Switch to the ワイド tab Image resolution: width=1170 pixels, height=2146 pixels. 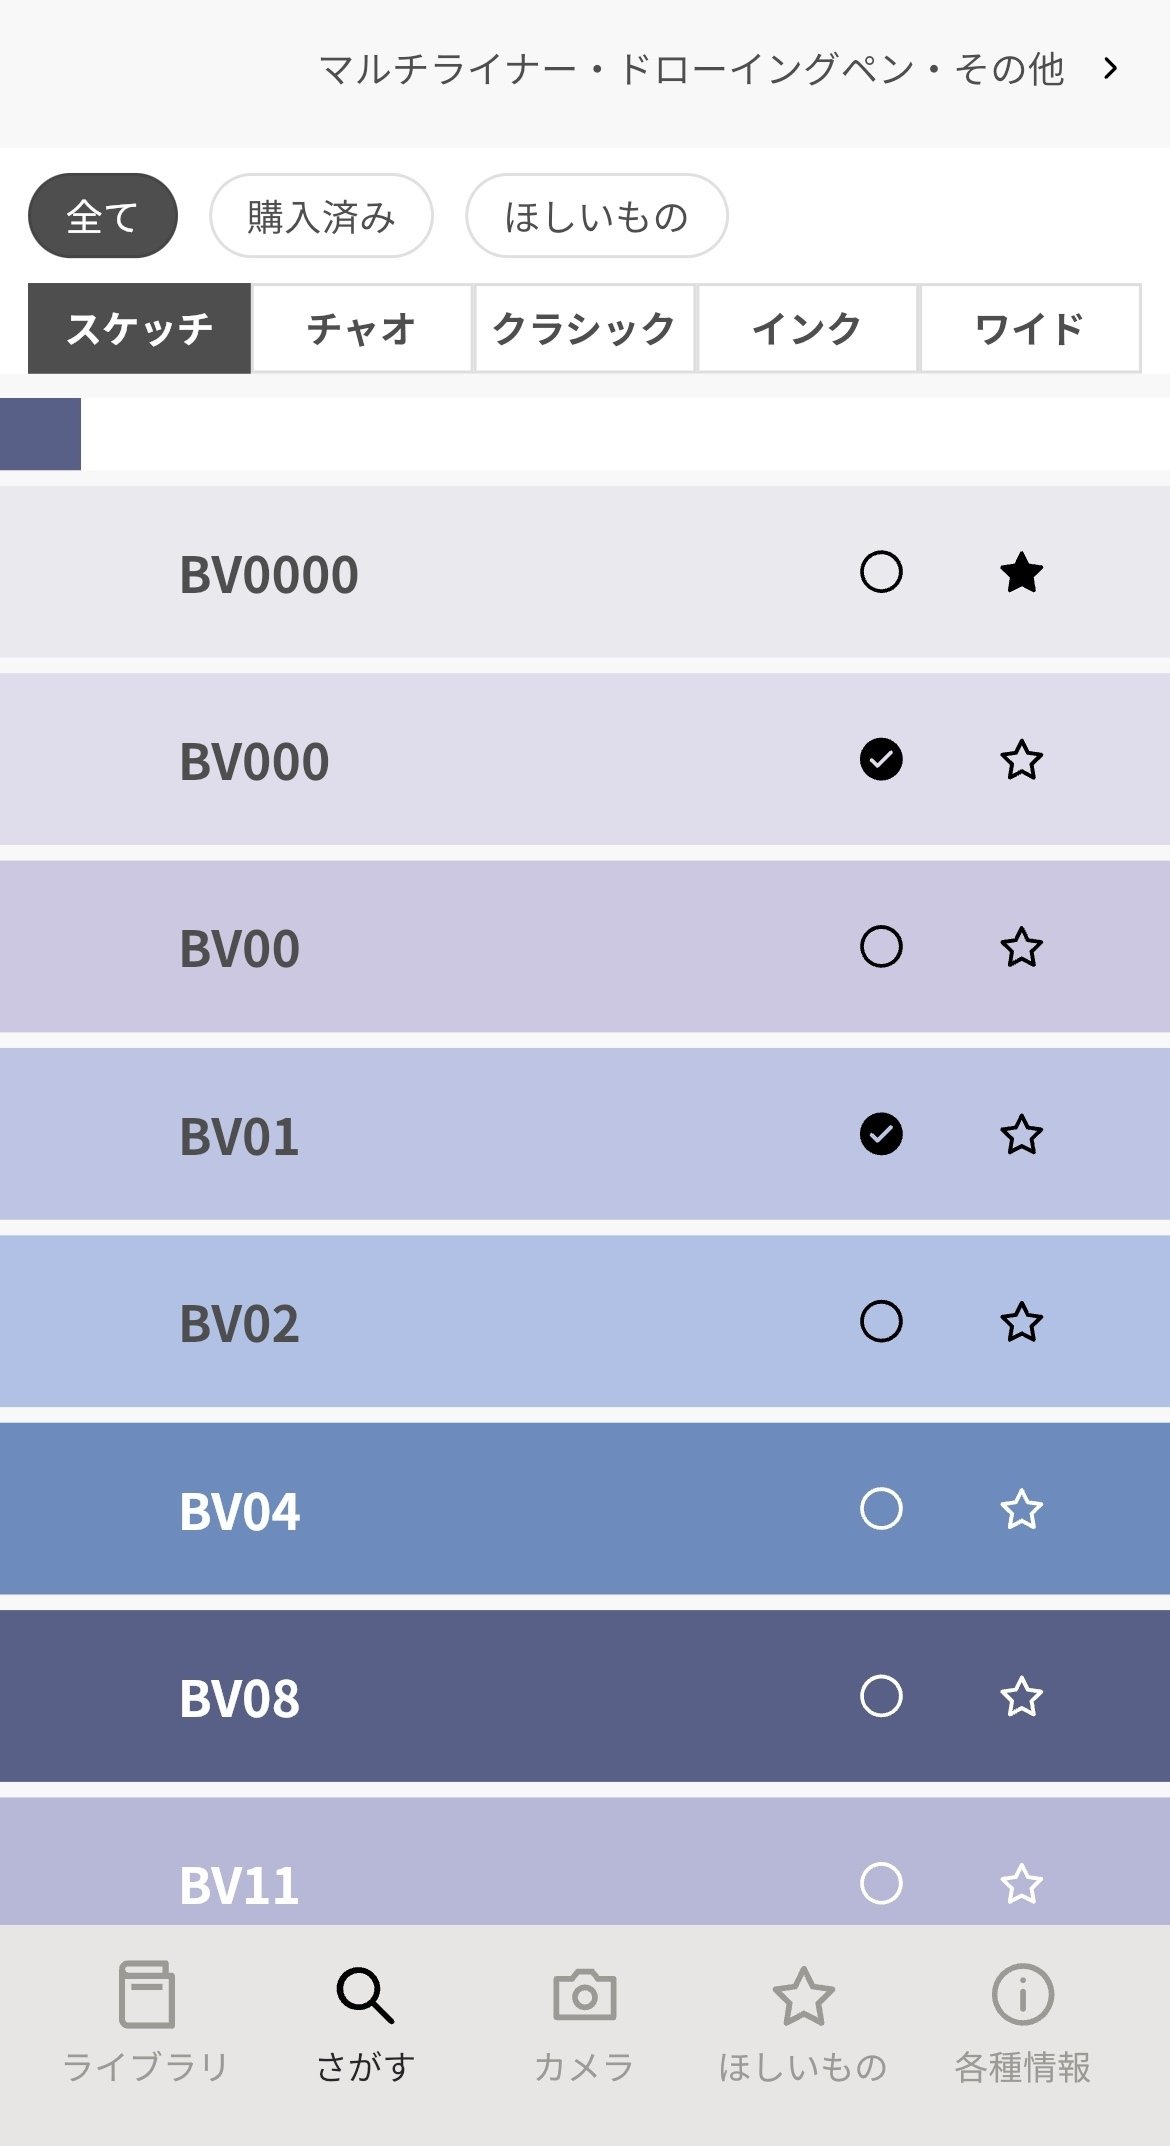(1029, 328)
